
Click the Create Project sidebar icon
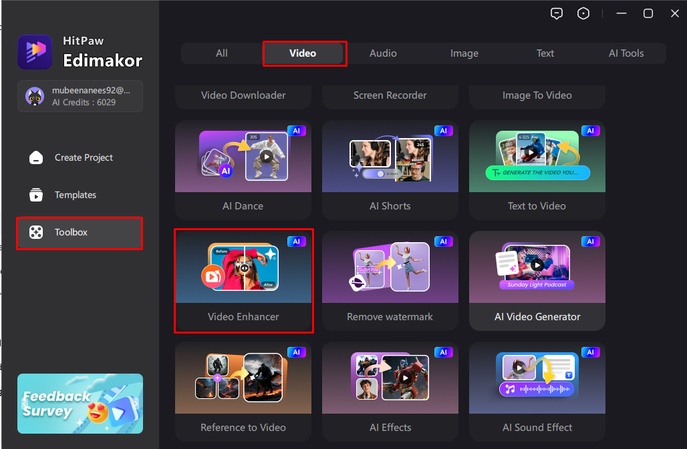36,158
